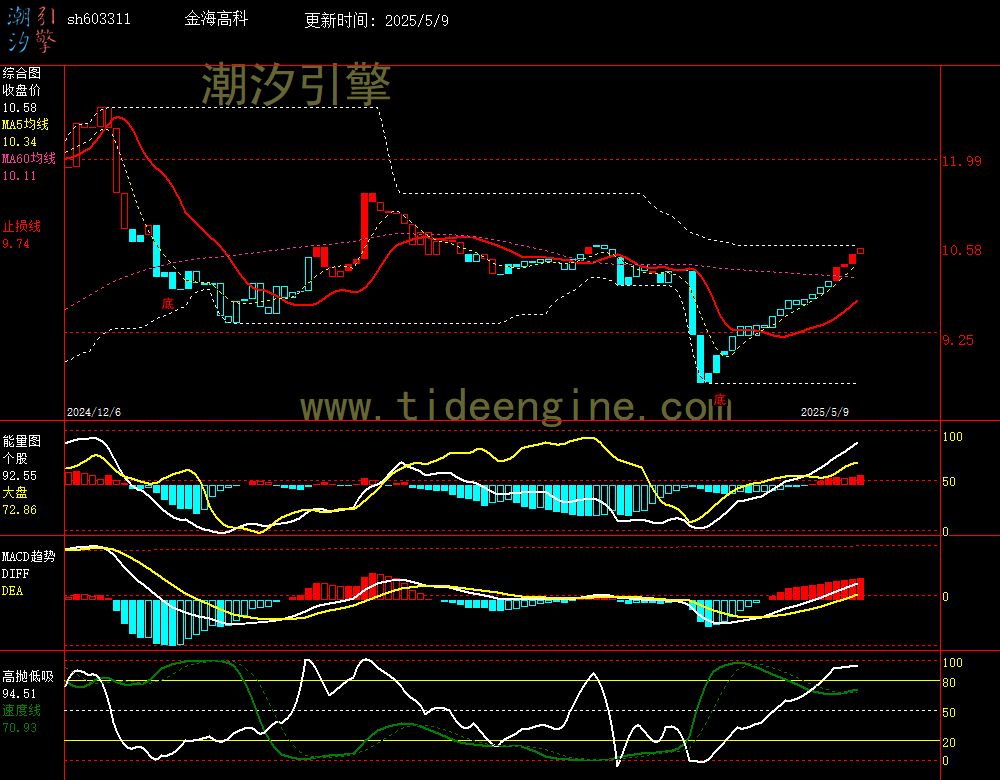Select the 能量图 panel label

click(x=22, y=441)
